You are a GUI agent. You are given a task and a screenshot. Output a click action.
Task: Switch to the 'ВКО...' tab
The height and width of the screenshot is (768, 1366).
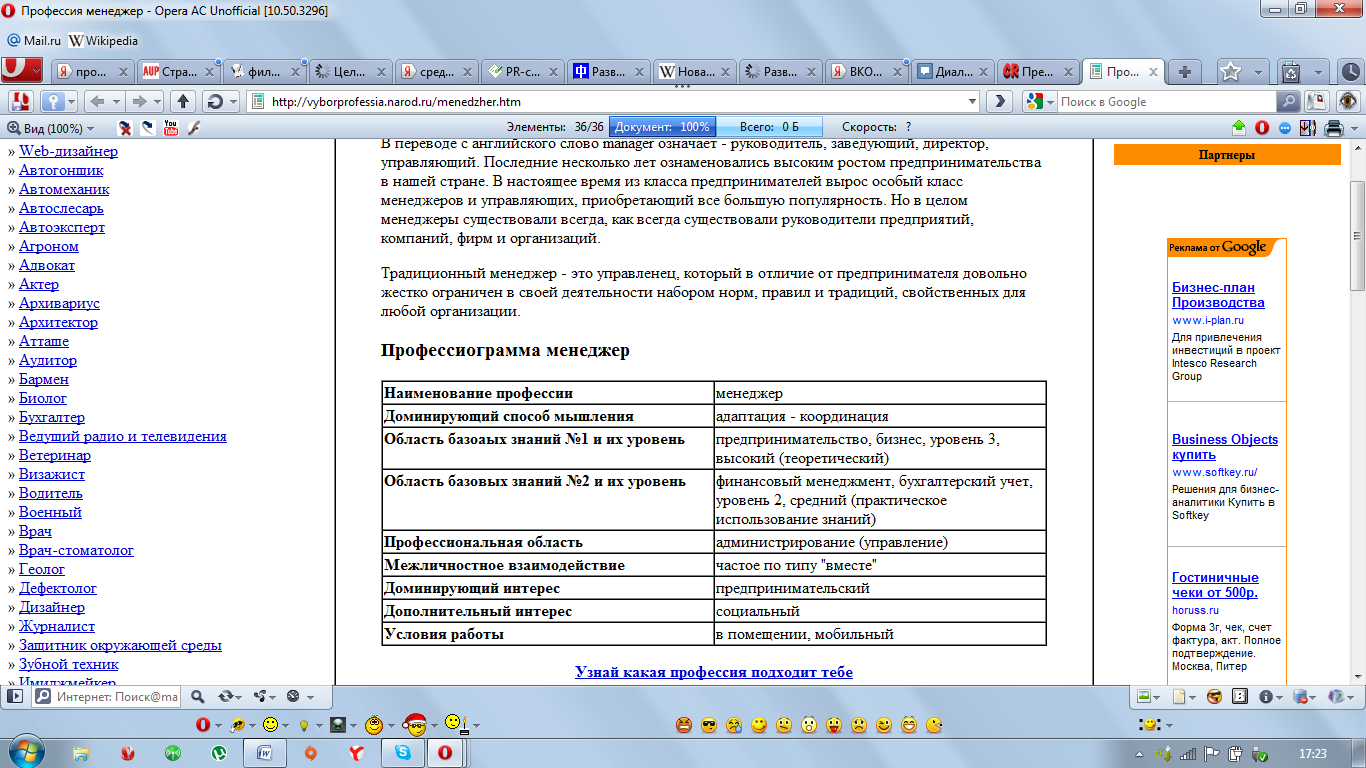tap(865, 71)
